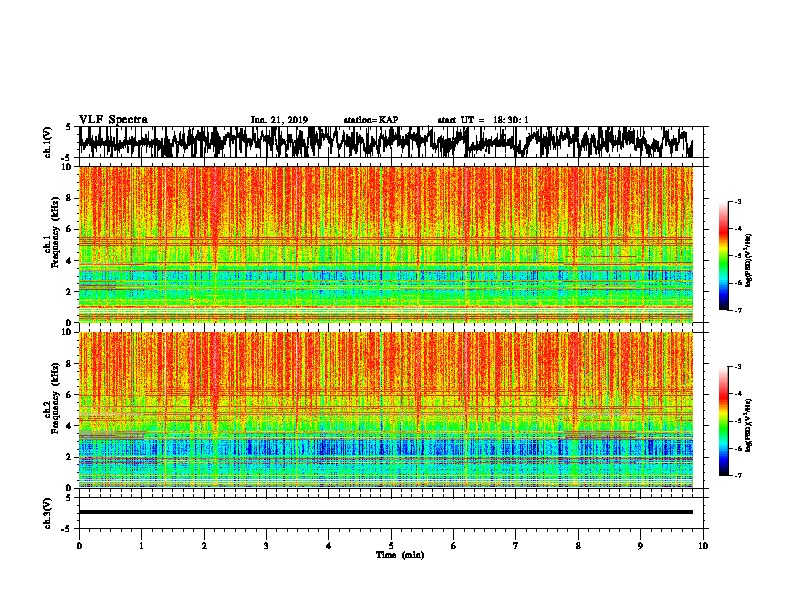The width and height of the screenshot is (792, 612).
Task: Click the ch.2 color bar log(PSD) label
Action: coord(748,425)
